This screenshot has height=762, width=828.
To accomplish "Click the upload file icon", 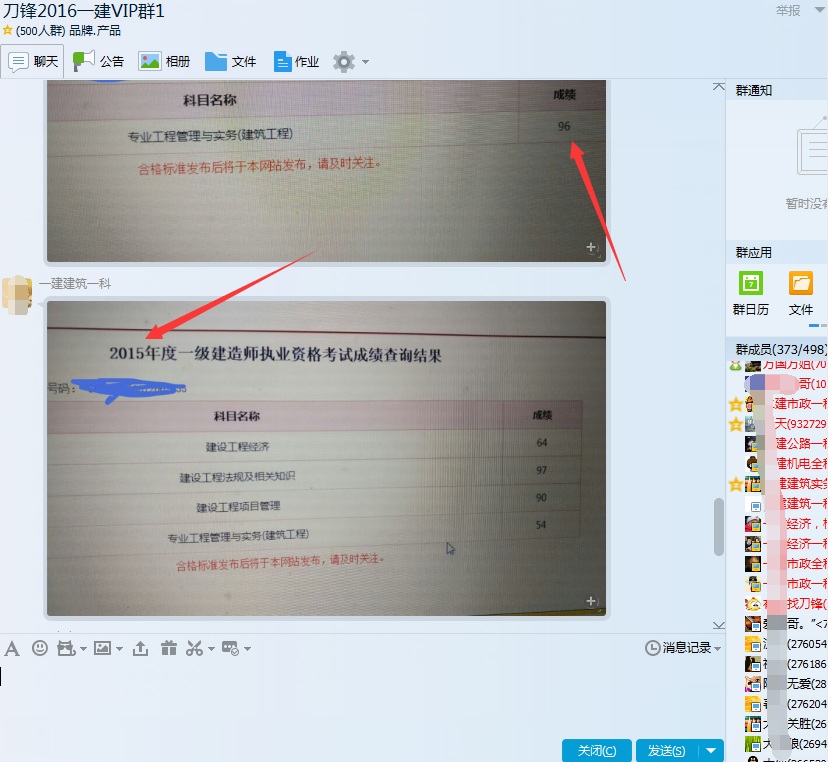I will 140,648.
